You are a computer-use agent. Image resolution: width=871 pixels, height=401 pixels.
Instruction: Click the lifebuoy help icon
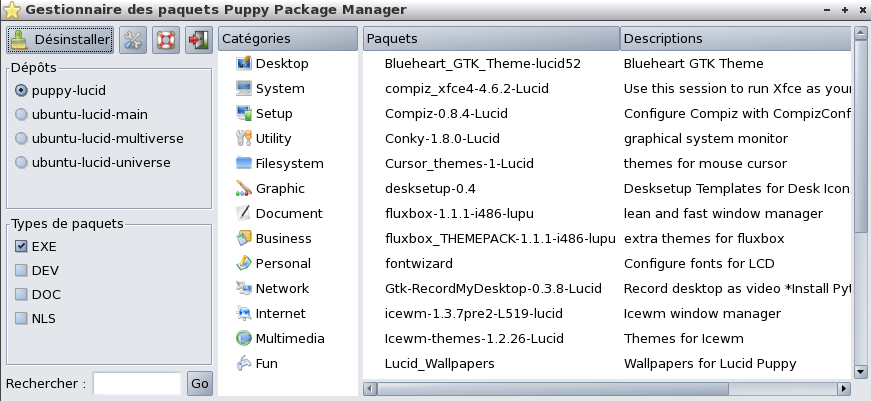point(166,40)
